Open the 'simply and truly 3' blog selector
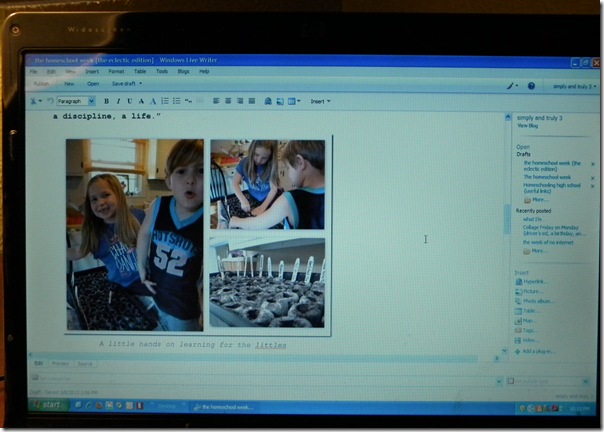Viewport: 604px width, 432px height. point(574,86)
